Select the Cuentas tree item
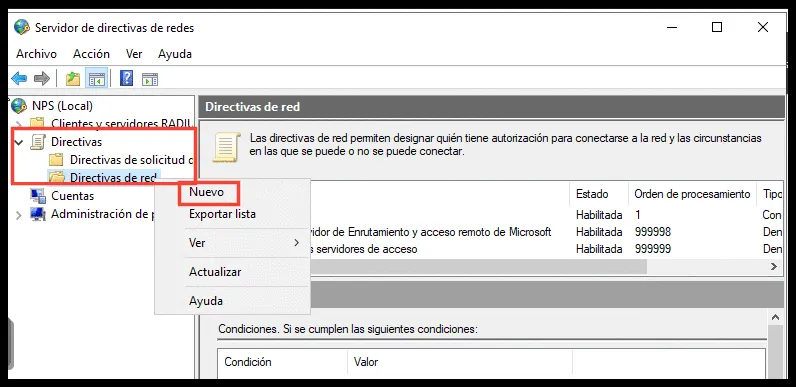The image size is (796, 387). [x=73, y=196]
